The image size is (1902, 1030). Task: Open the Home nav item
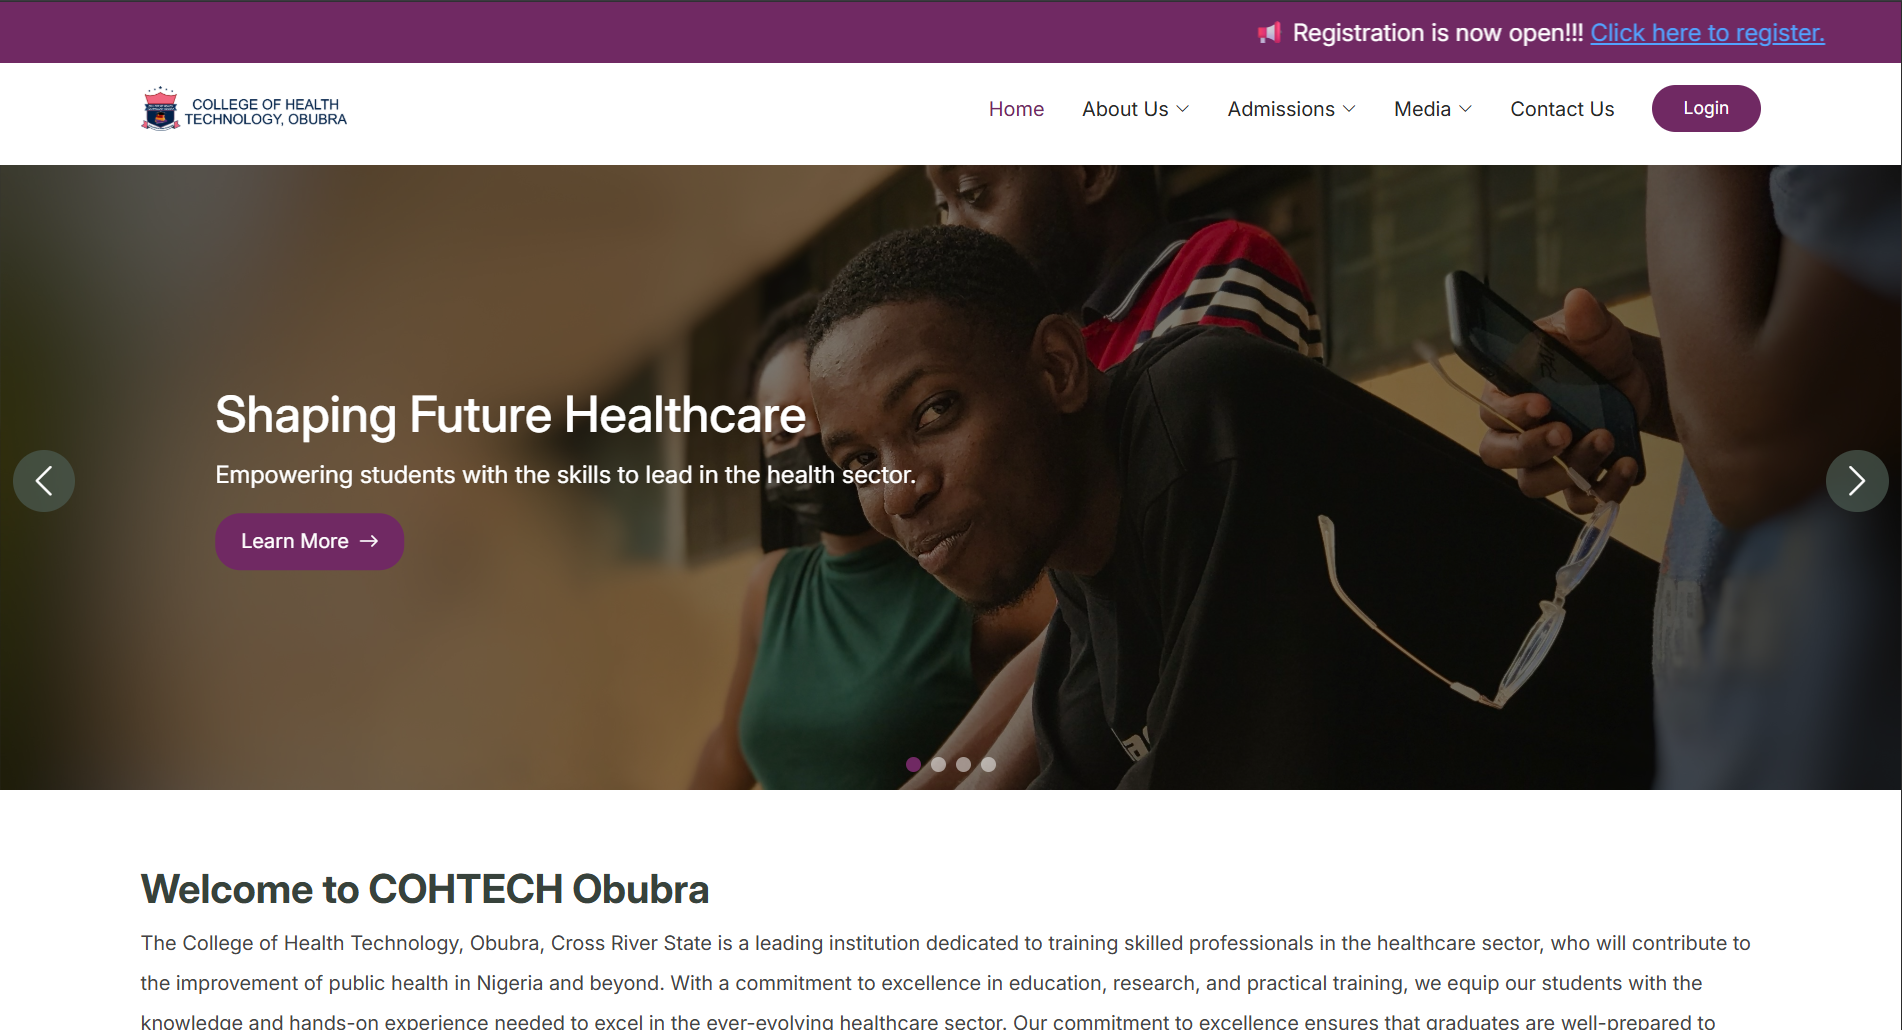click(1016, 109)
